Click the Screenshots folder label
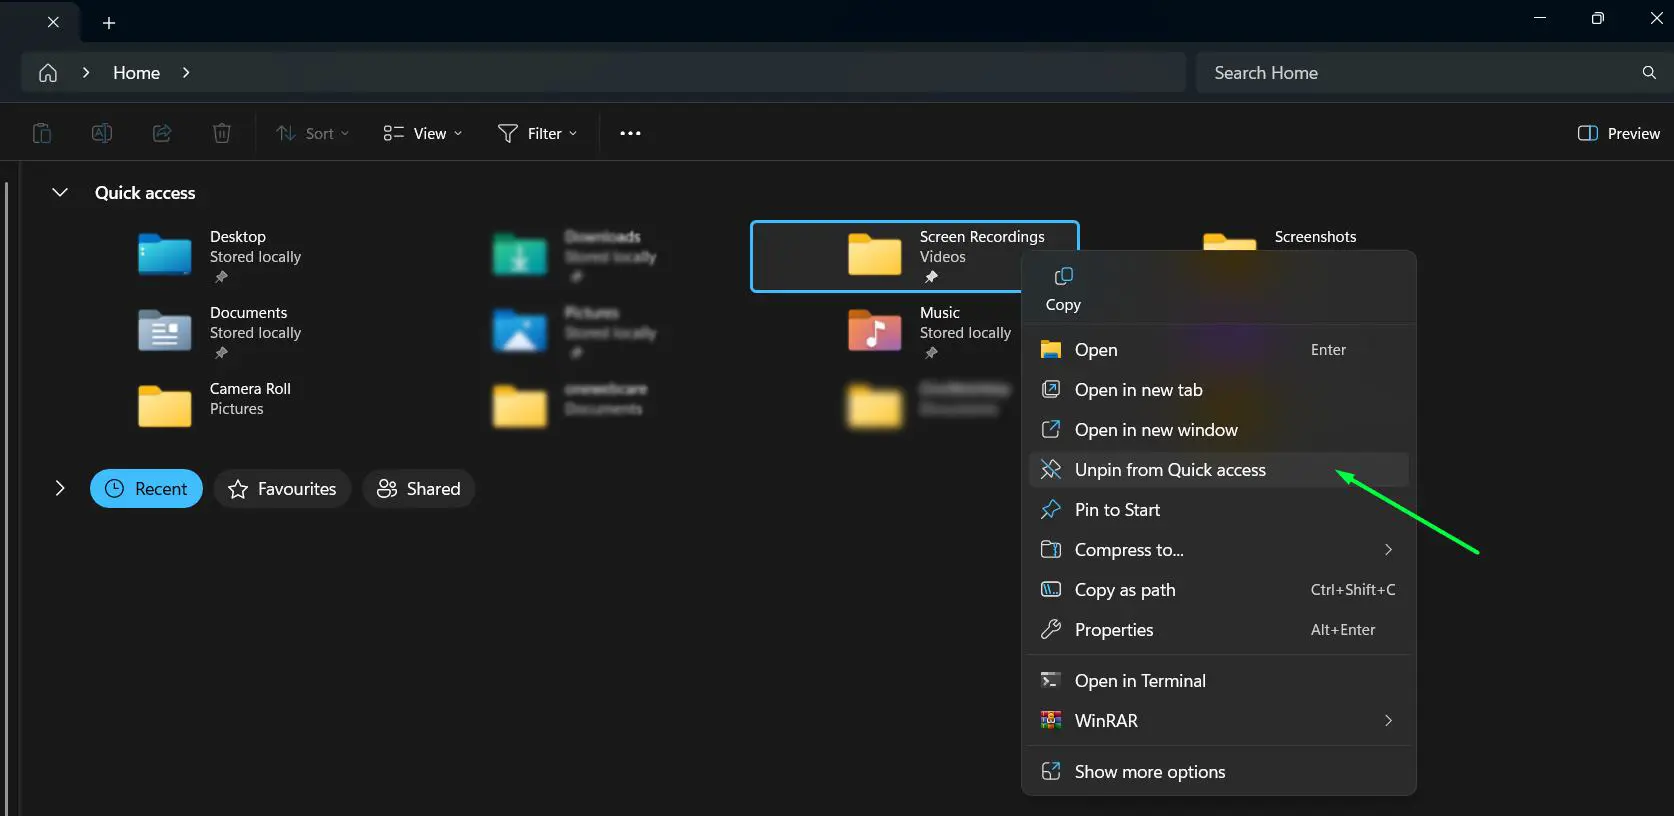 click(x=1315, y=237)
